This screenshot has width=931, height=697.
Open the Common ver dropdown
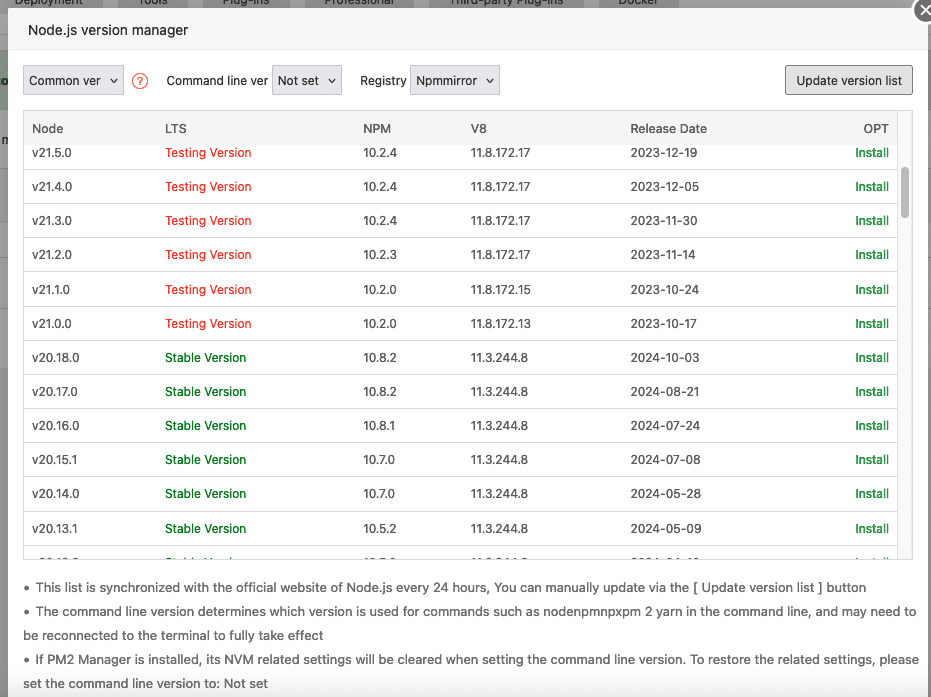(74, 81)
